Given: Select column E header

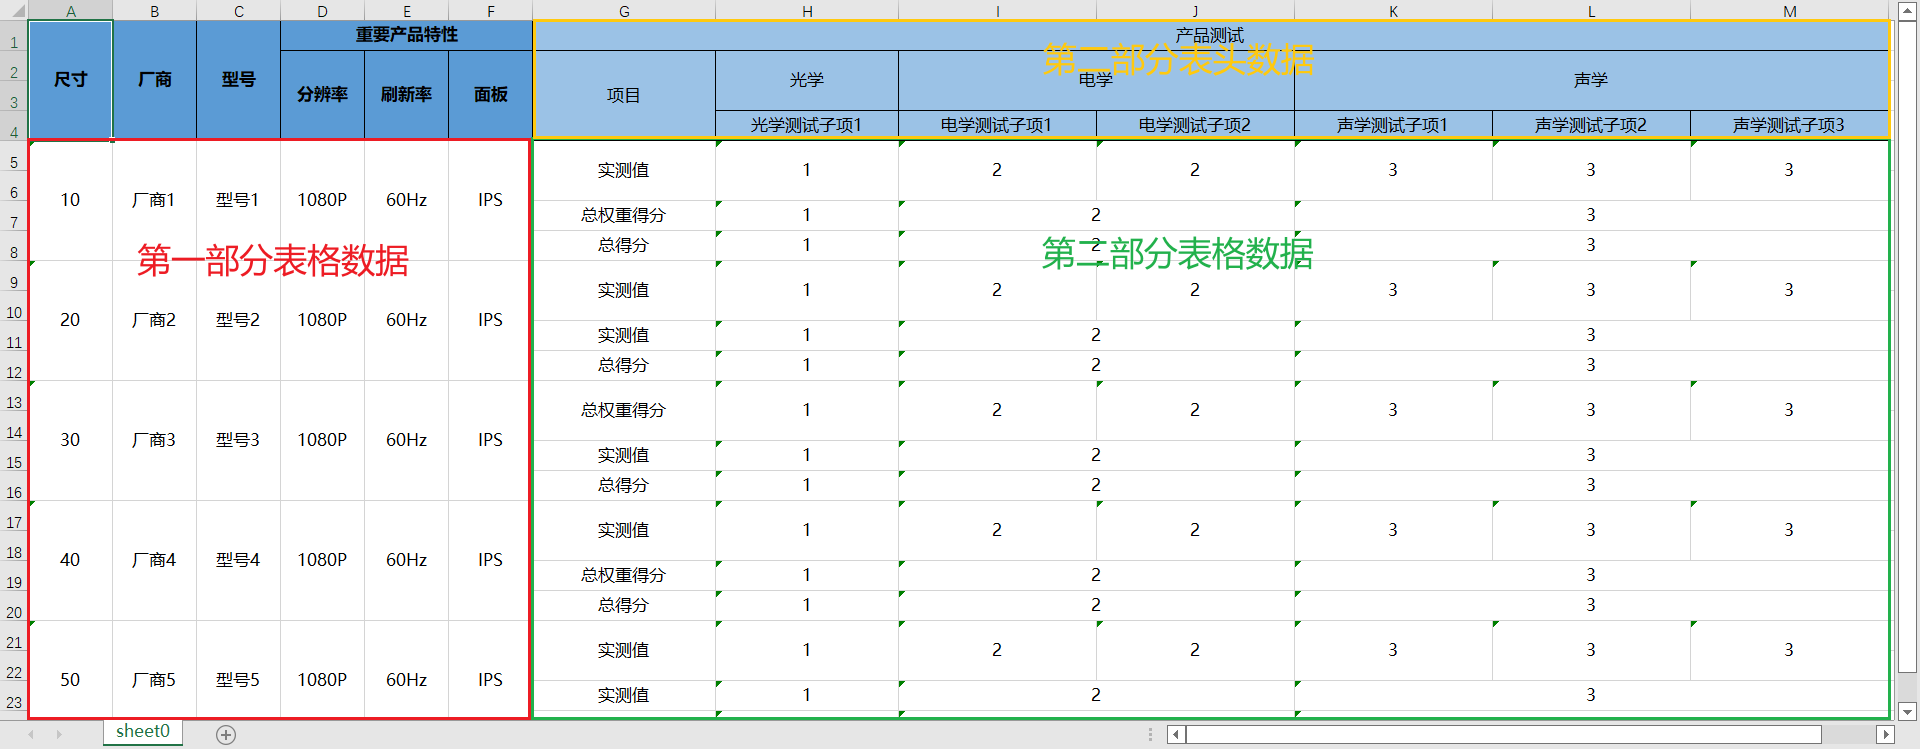Looking at the screenshot, I should tap(406, 11).
